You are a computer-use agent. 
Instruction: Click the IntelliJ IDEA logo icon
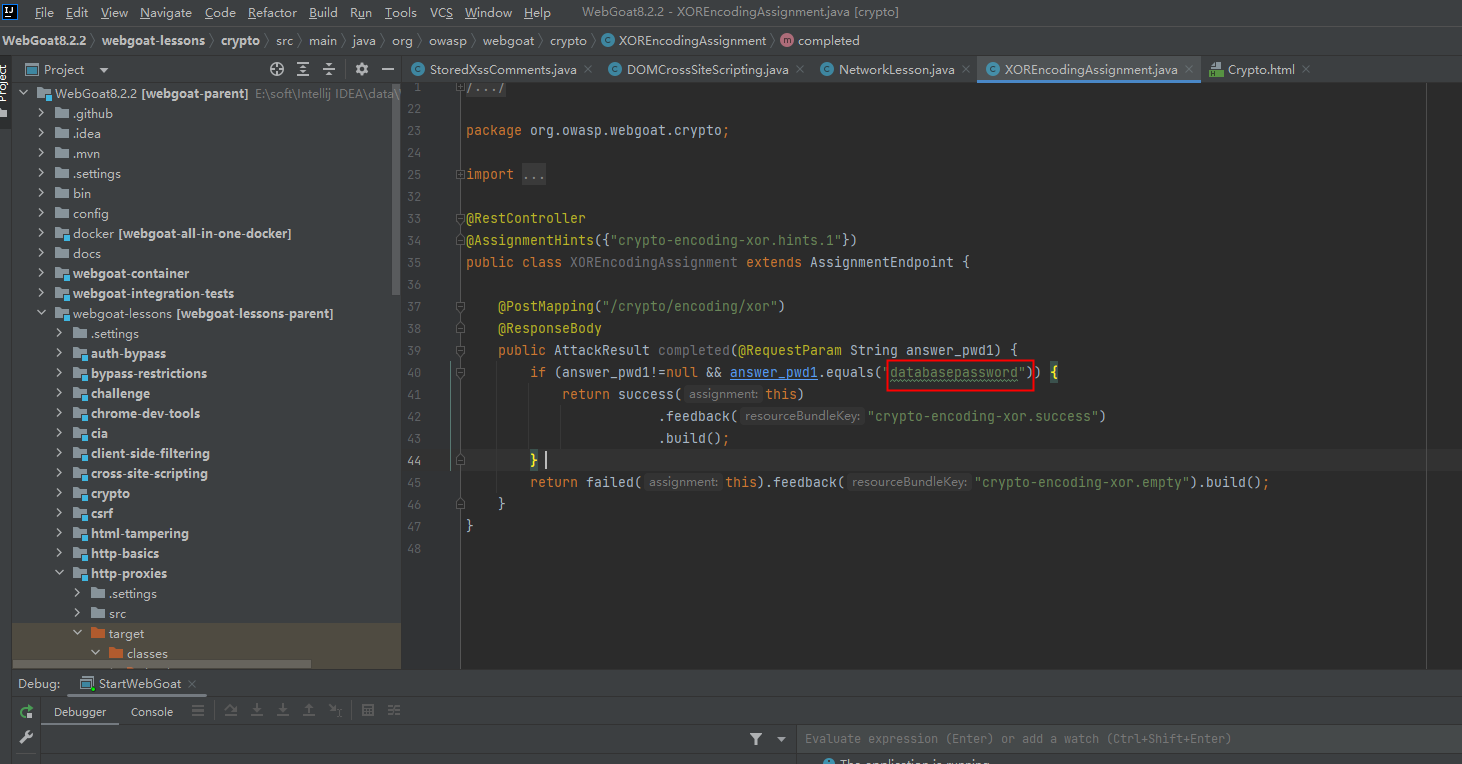pyautogui.click(x=12, y=12)
